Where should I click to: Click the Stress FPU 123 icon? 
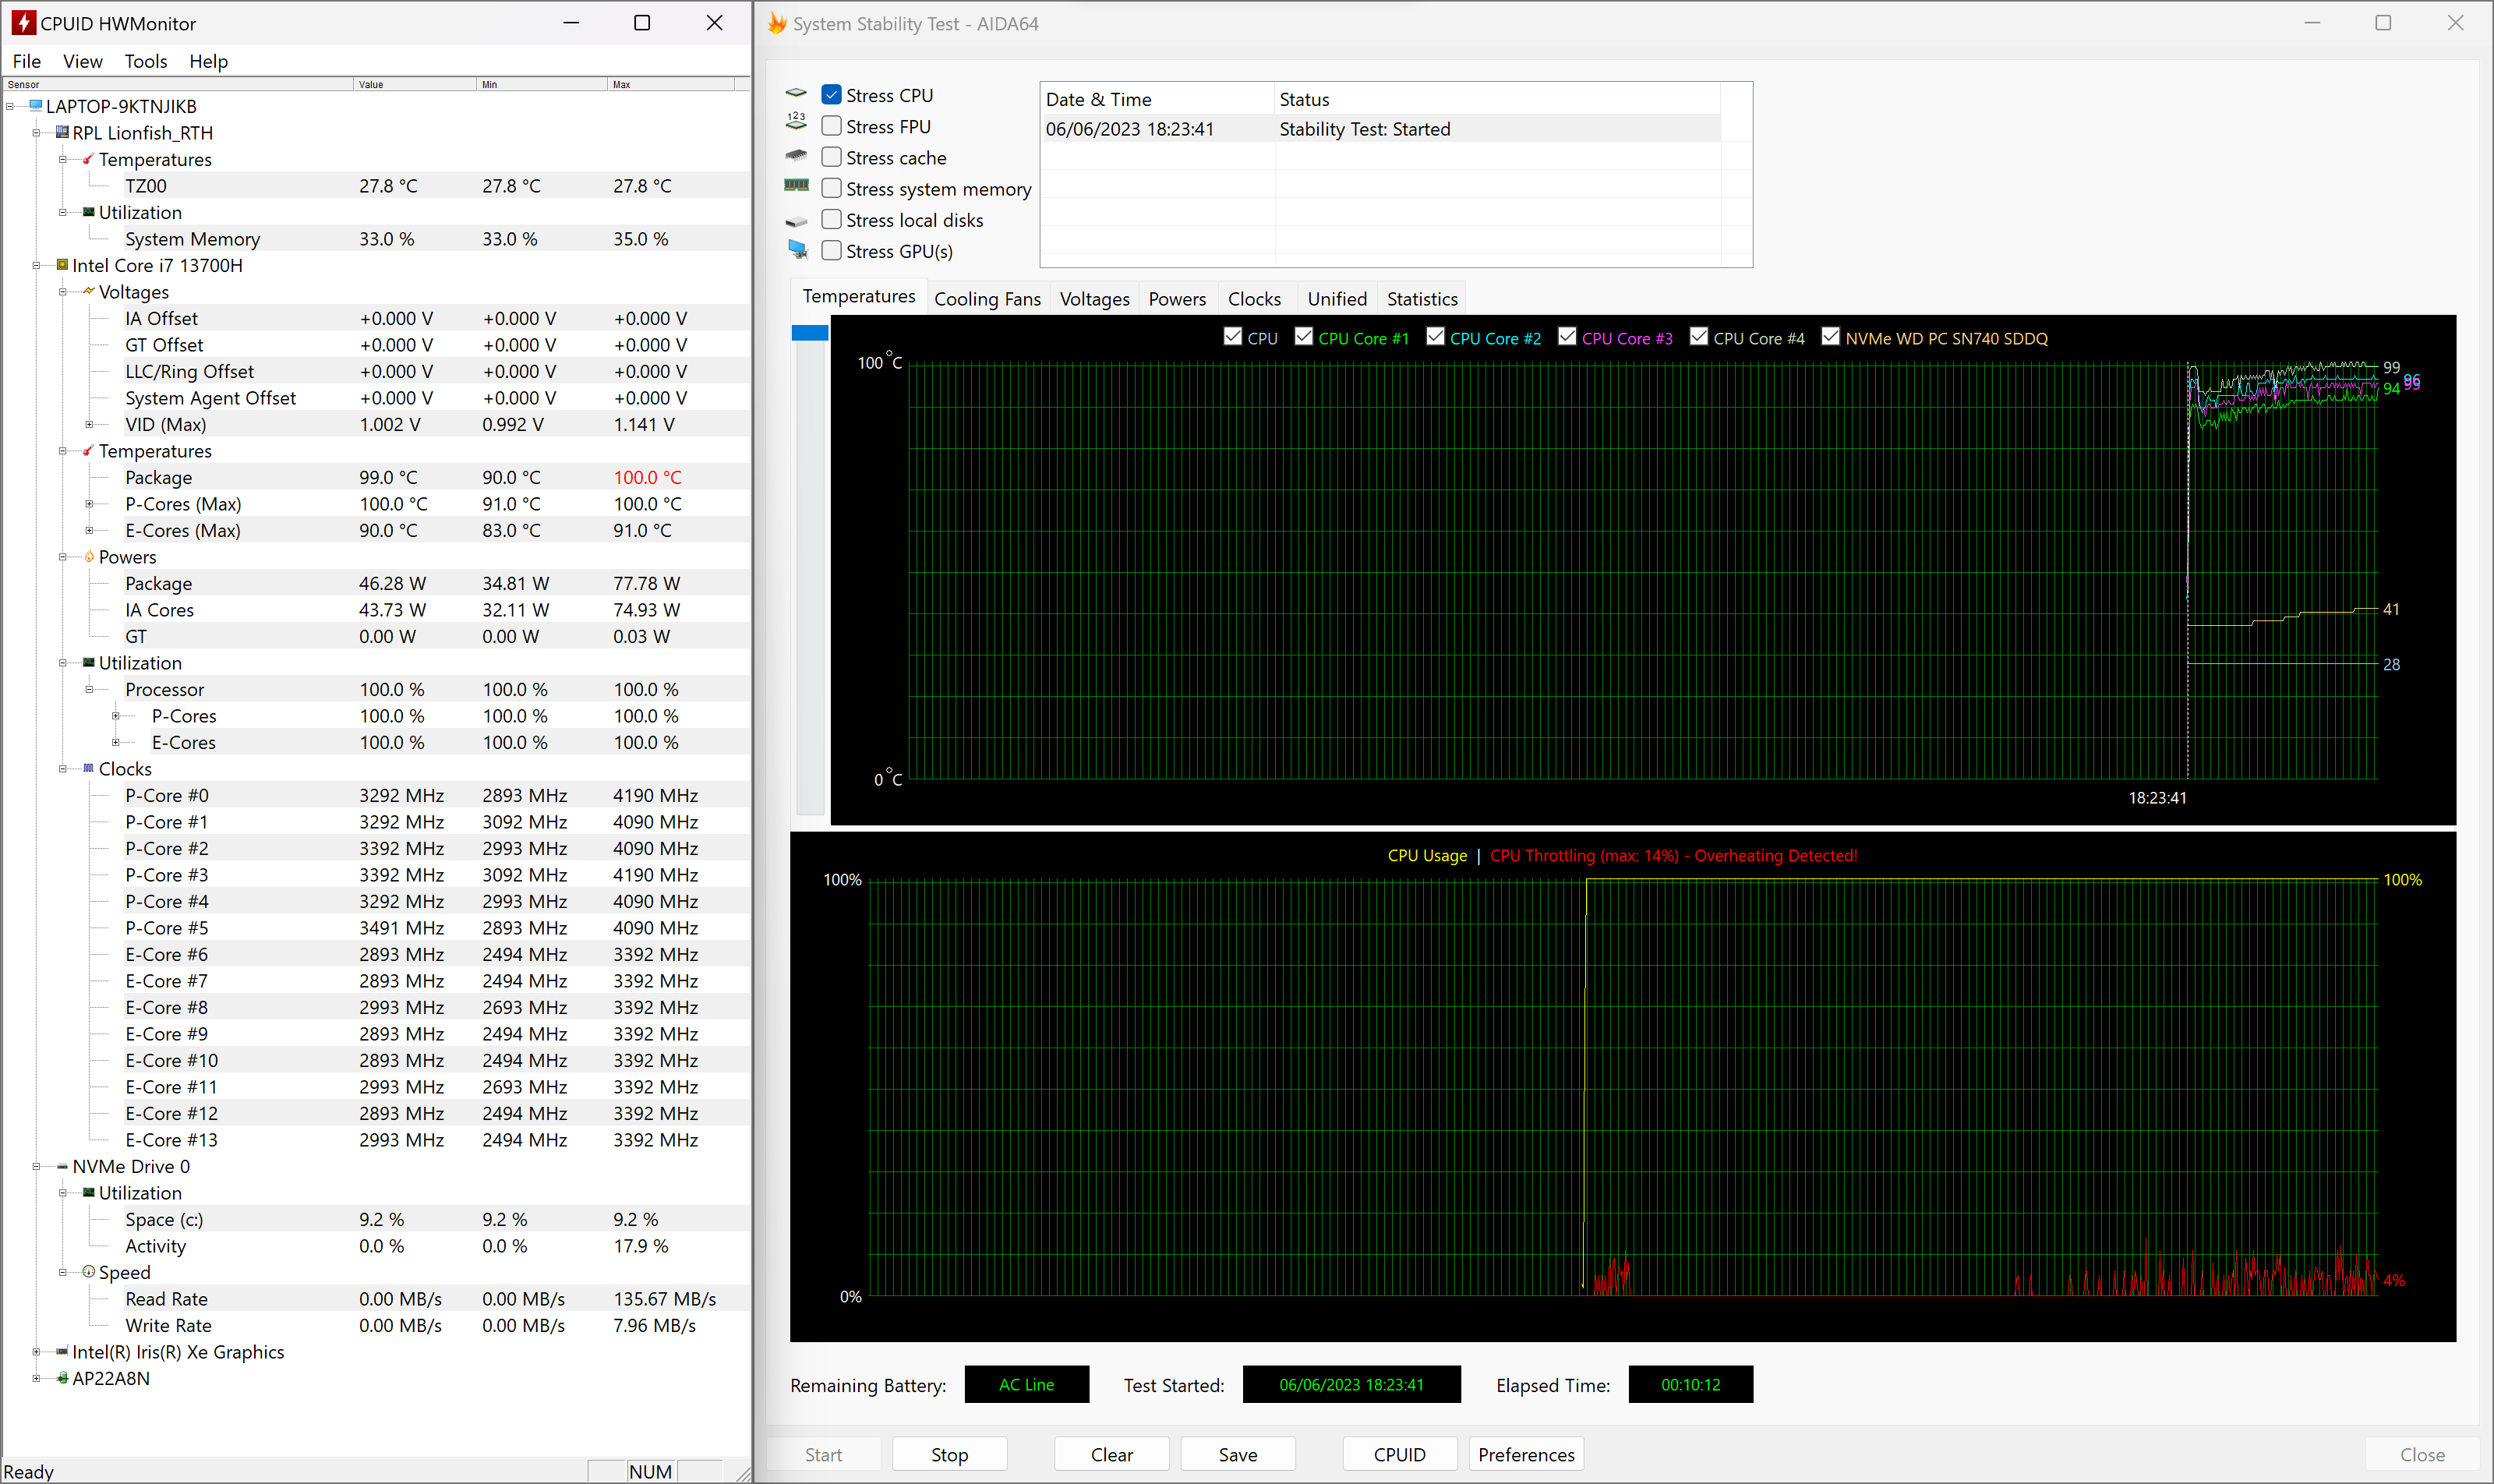coord(796,122)
